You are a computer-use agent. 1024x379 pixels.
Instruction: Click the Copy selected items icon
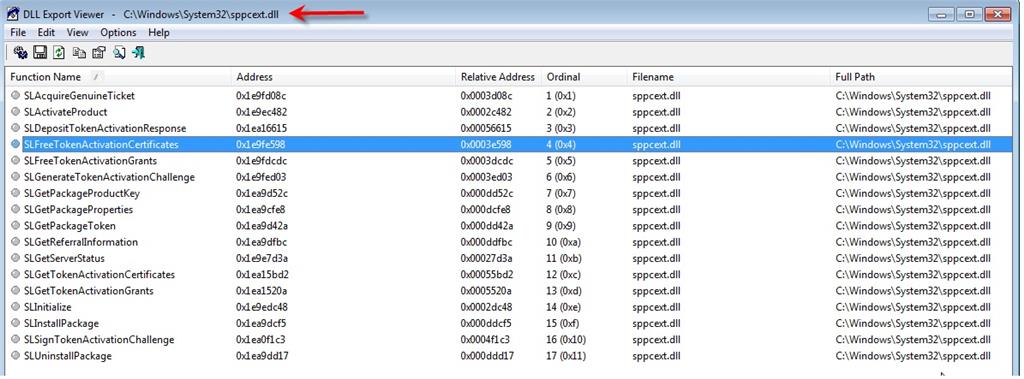click(79, 52)
